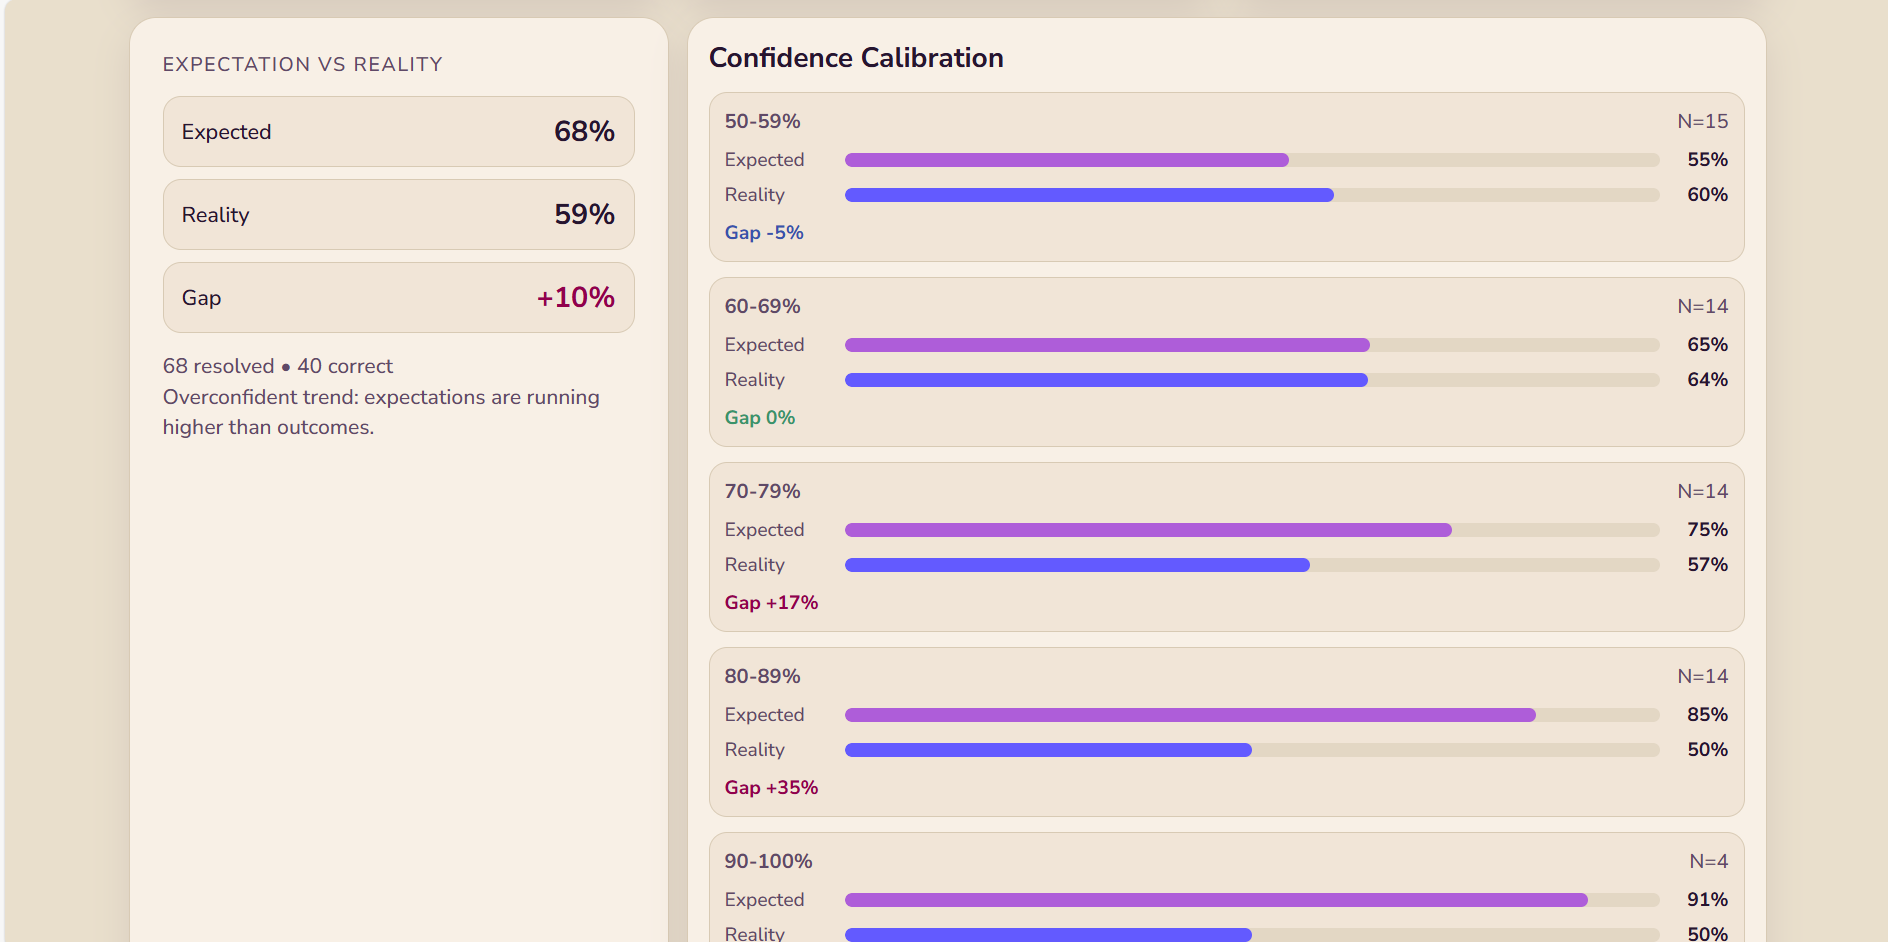
Task: Select the Reality bar in 60-69% bucket
Action: tap(1252, 380)
